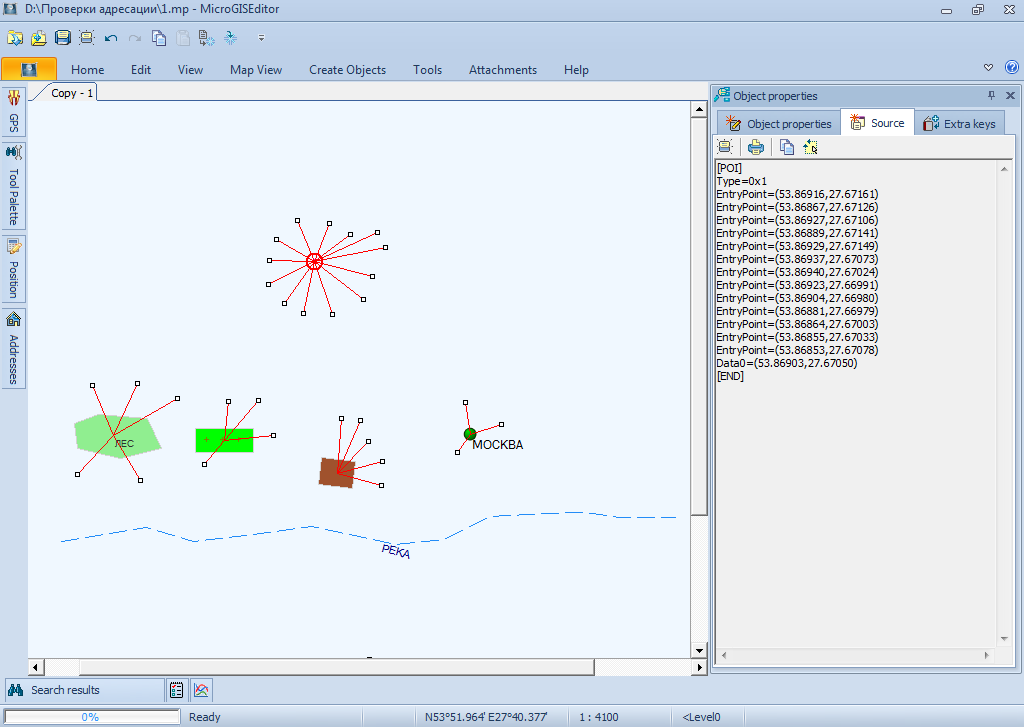Click the Save disk icon in toolbar
The width and height of the screenshot is (1024, 727).
pos(62,38)
